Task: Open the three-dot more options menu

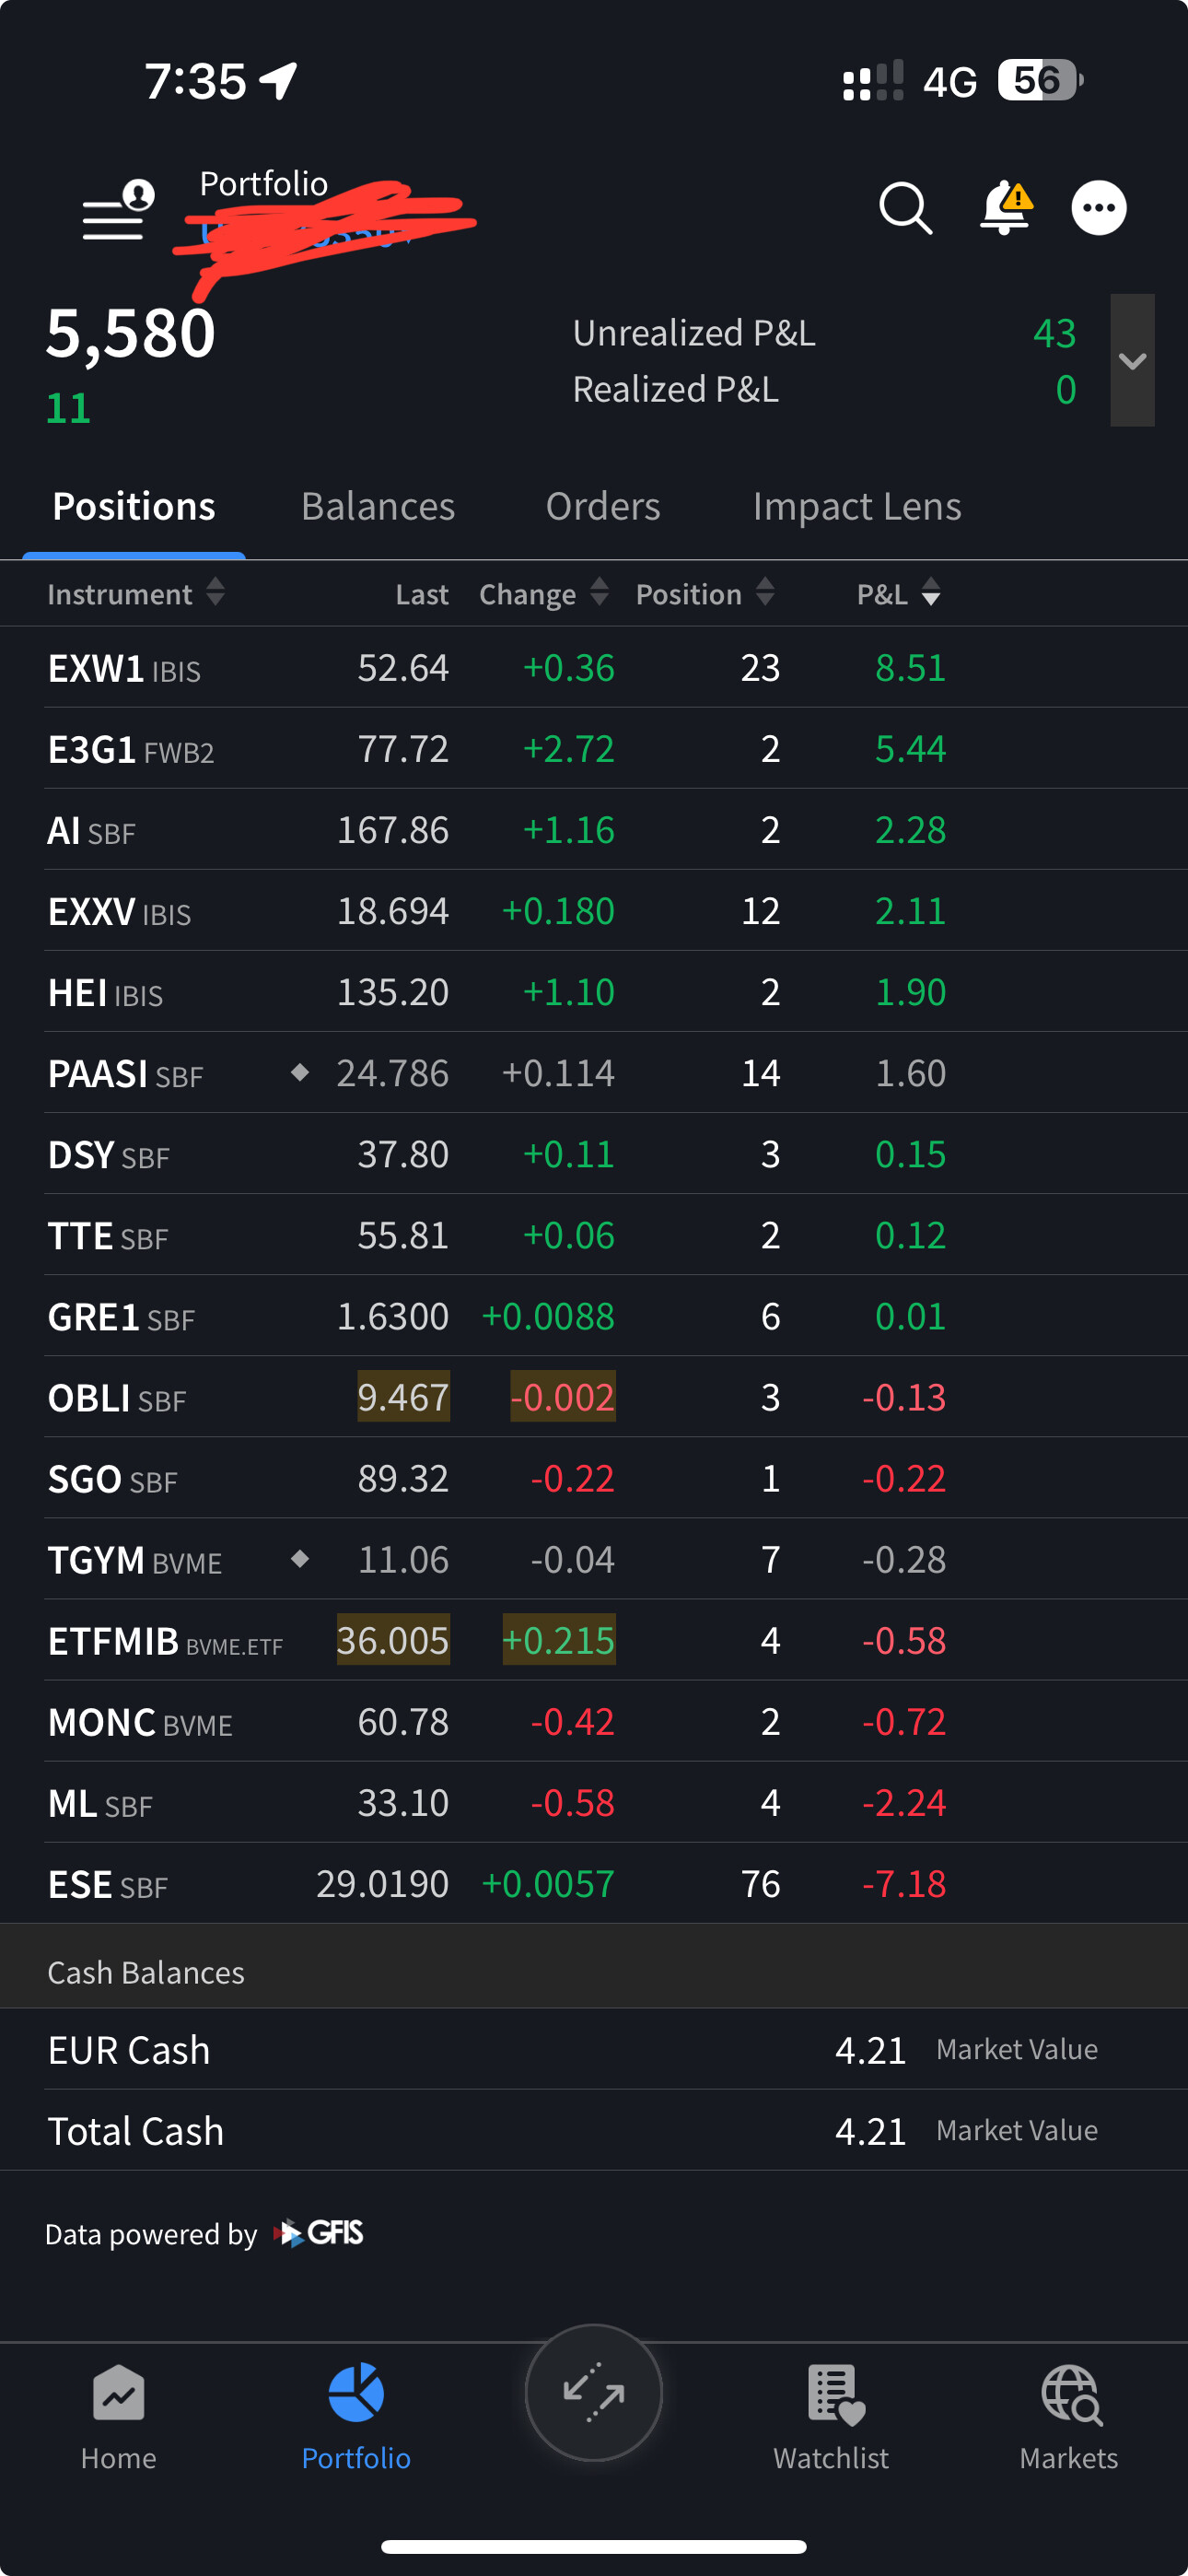Action: (x=1098, y=208)
